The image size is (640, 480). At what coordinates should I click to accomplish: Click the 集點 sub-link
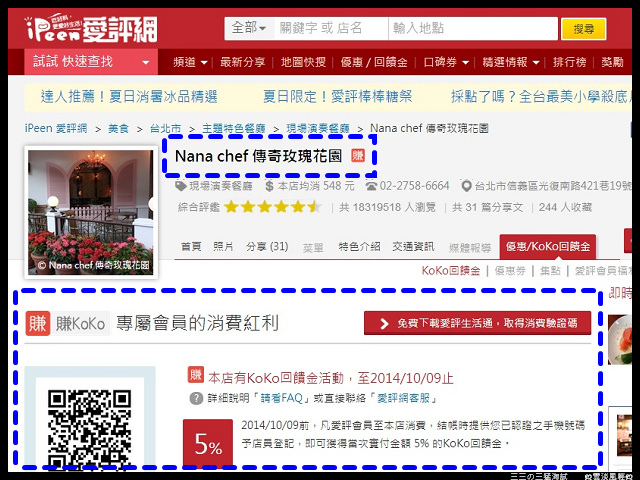click(550, 271)
